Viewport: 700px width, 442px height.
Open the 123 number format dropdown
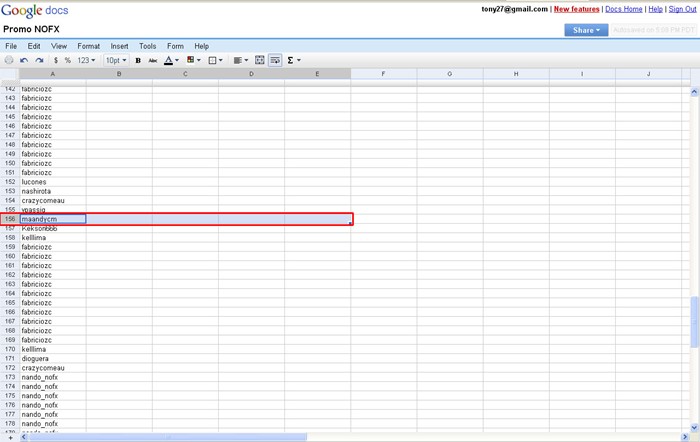pyautogui.click(x=86, y=60)
